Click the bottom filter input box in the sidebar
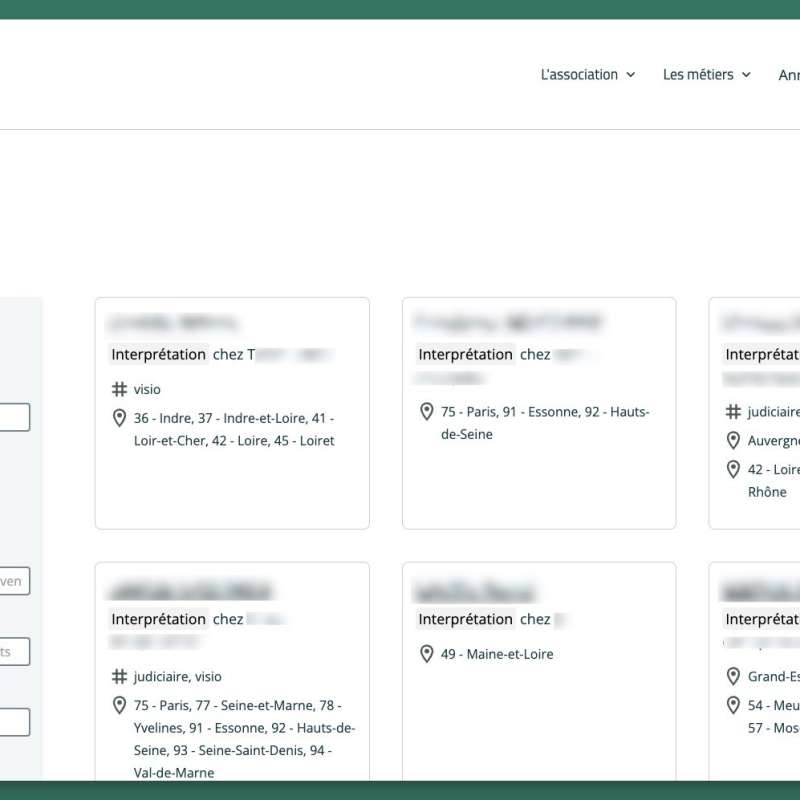 tap(12, 721)
